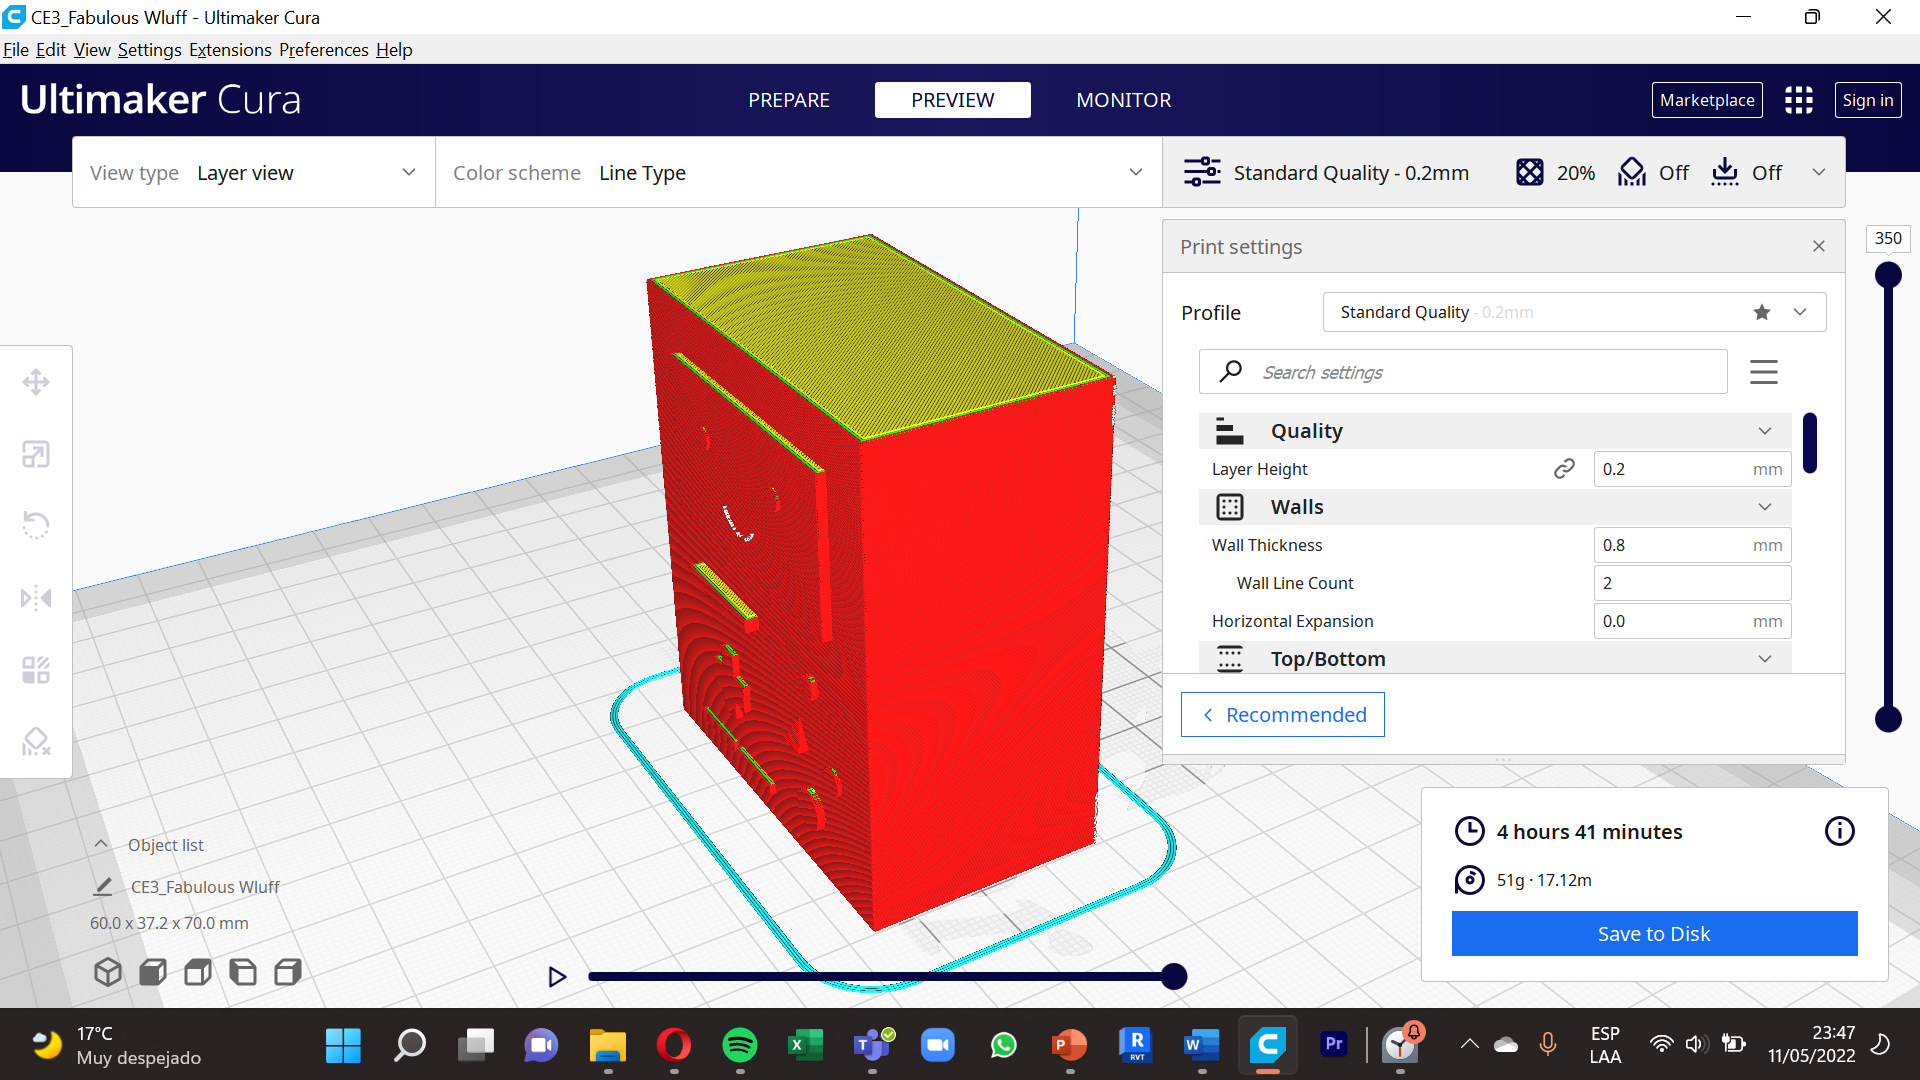Switch to 3D perspective view cube icon
The image size is (1920, 1080).
coord(108,972)
